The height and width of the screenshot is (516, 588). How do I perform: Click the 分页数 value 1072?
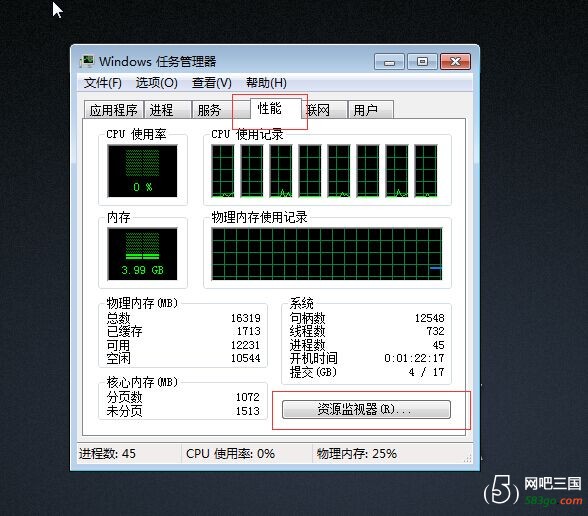pos(248,397)
